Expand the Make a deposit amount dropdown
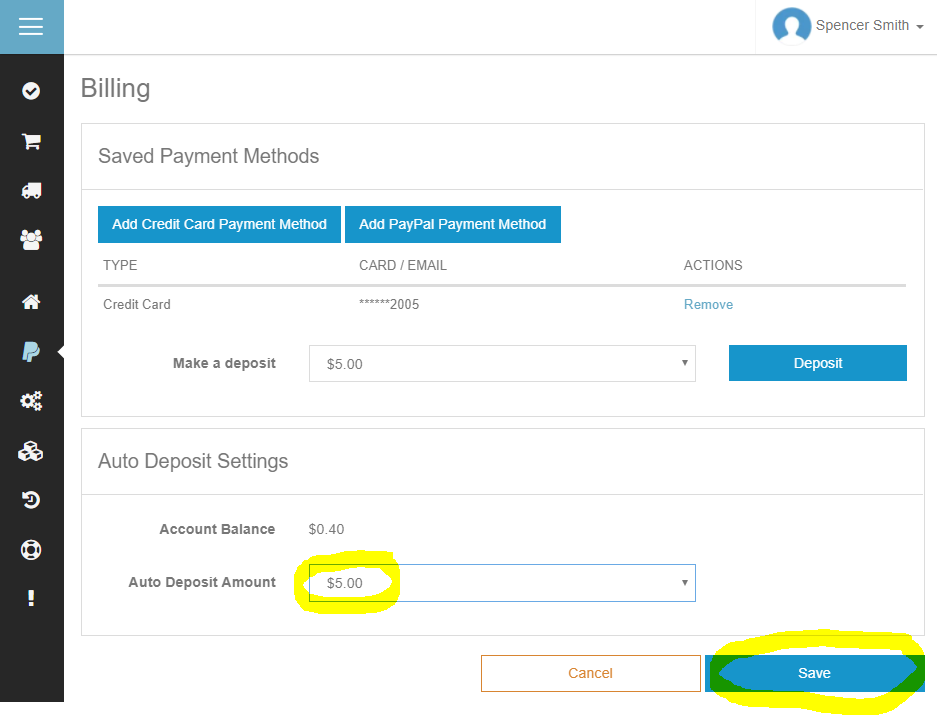 [x=502, y=364]
